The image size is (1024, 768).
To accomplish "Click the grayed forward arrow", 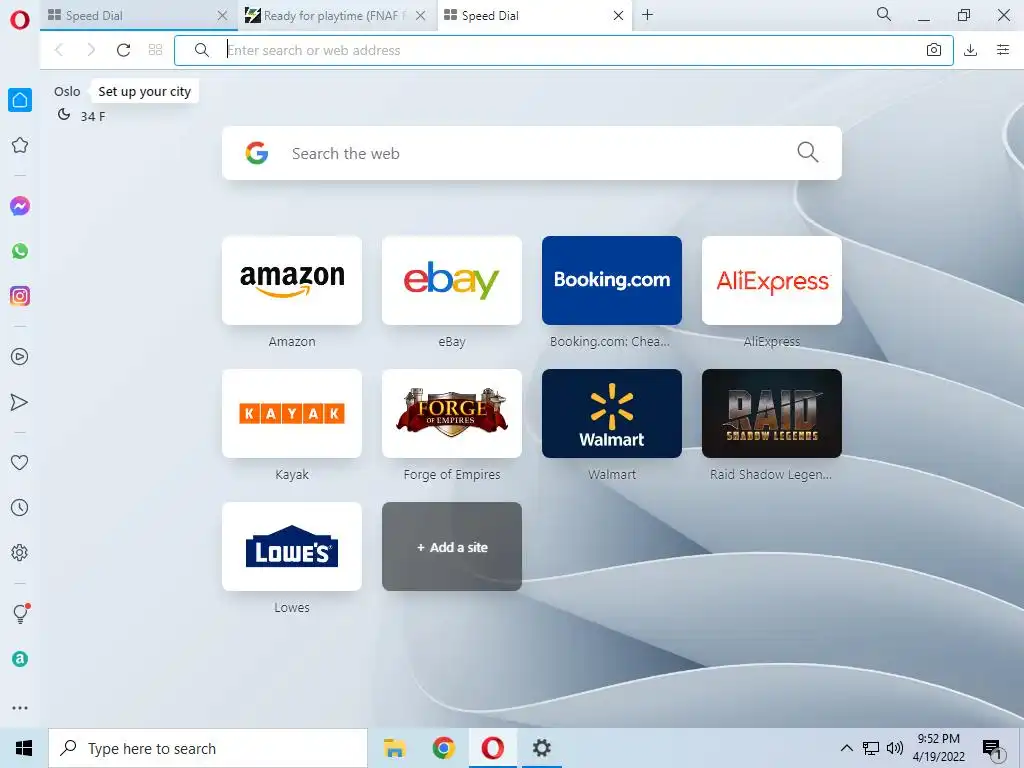I will (x=91, y=50).
